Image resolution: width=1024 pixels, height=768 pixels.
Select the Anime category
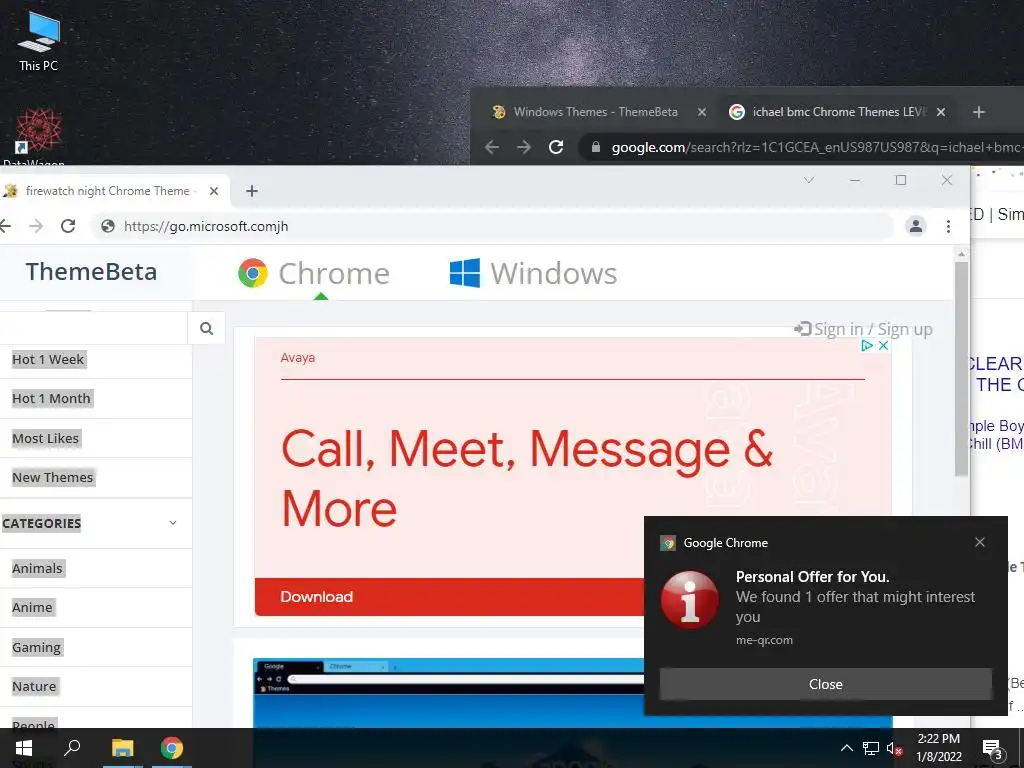(32, 607)
